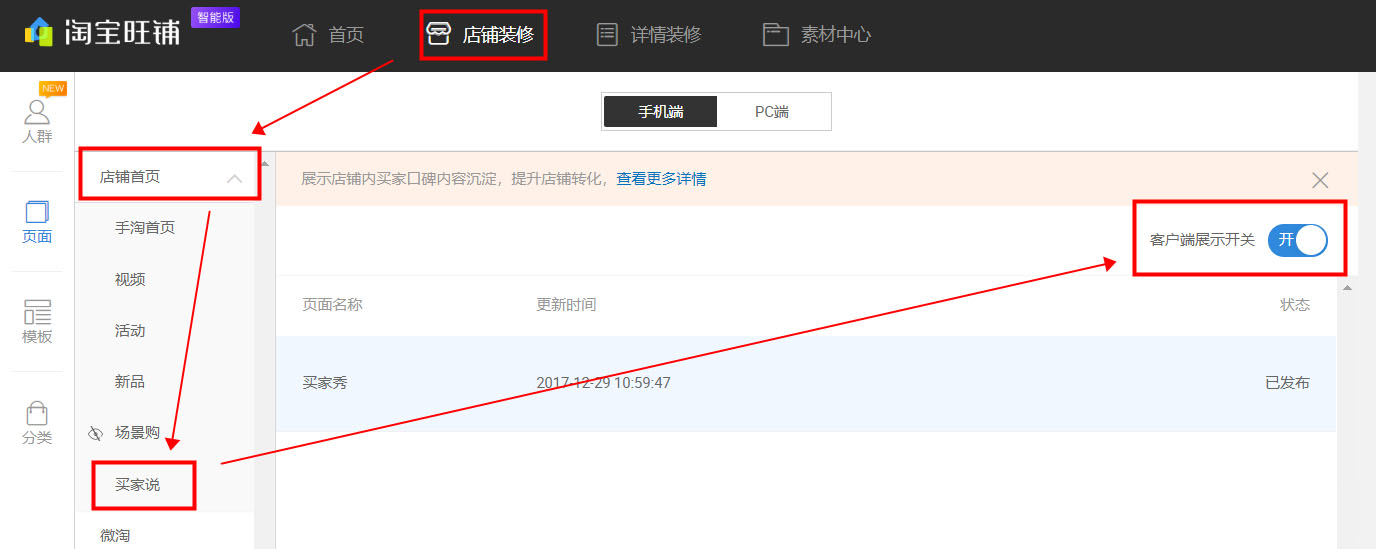Click timestamp 2017-12-29 10:59:47
Viewport: 1376px width, 549px height.
point(603,383)
